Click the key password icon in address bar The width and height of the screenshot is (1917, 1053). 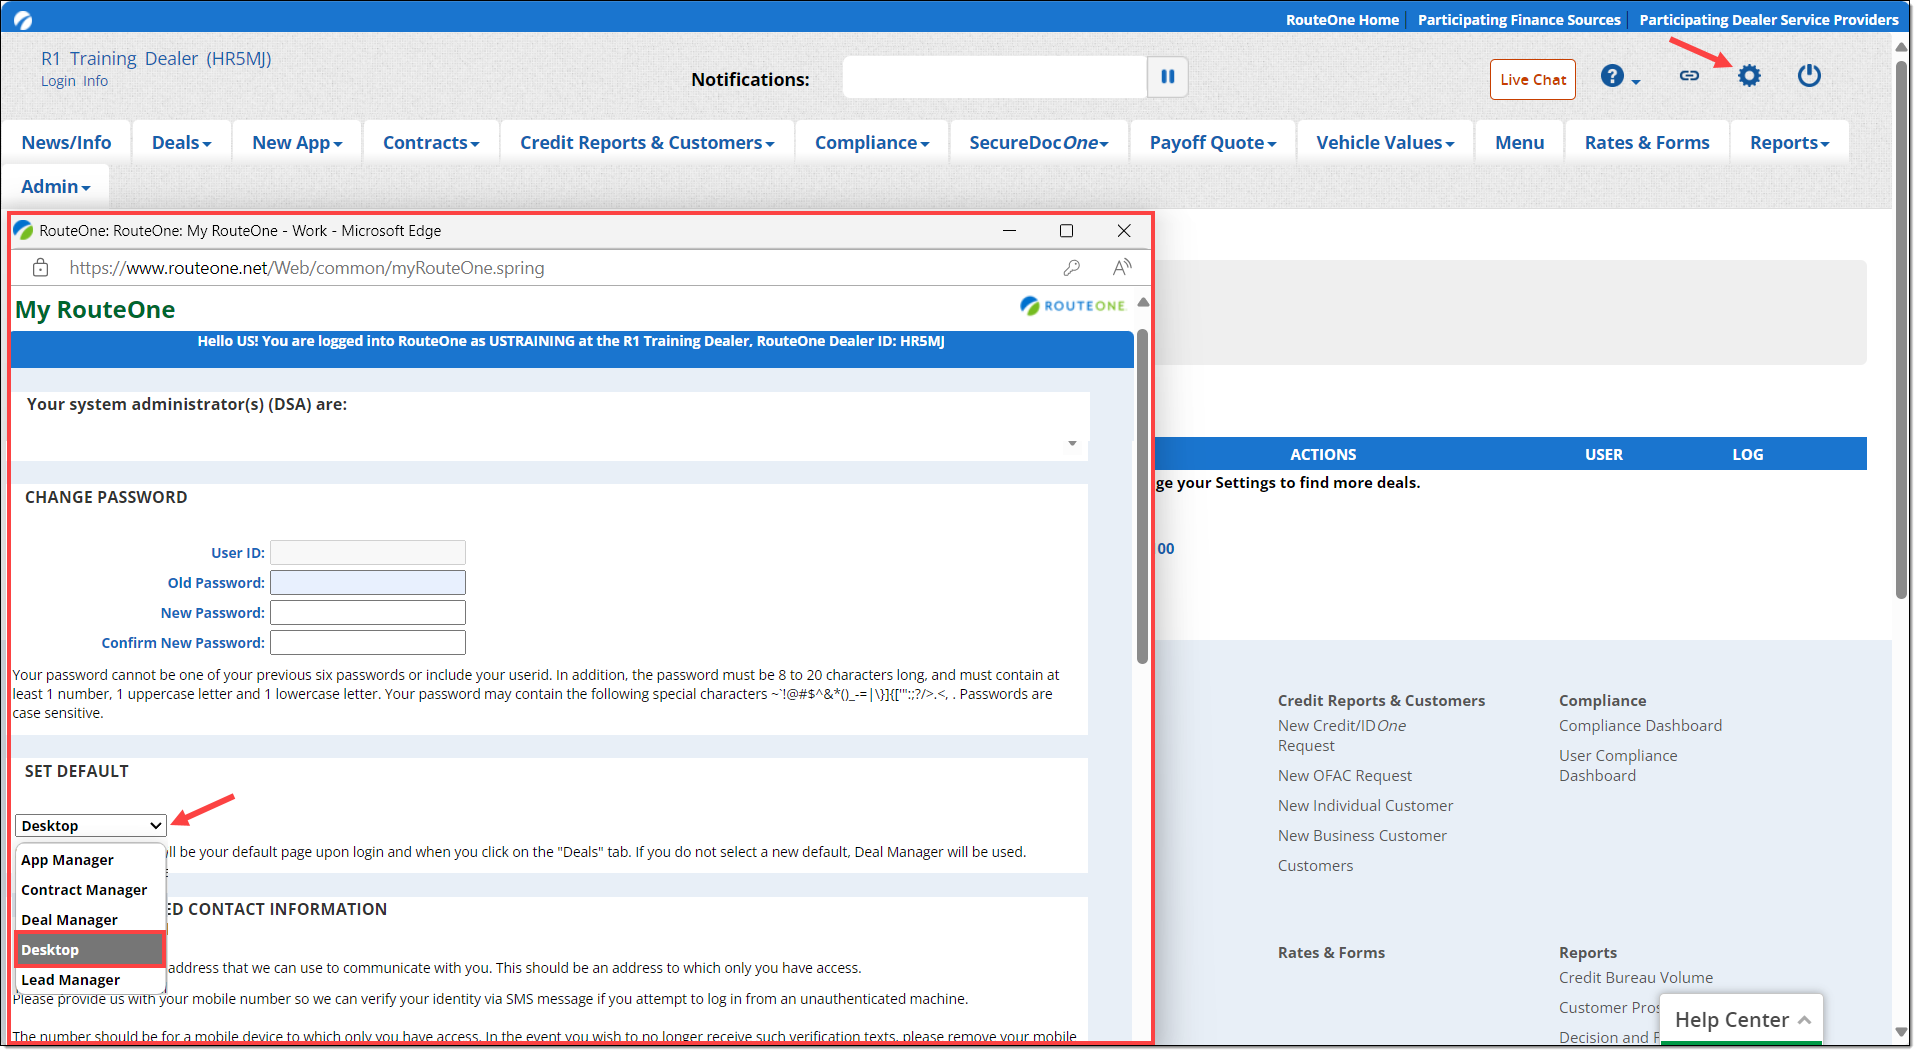[1071, 268]
